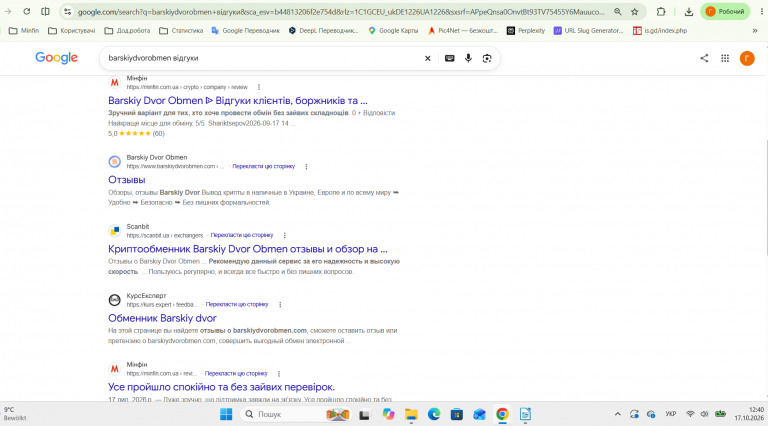The width and height of the screenshot is (768, 426).
Task: Open options menu for first Мінфін result
Action: coord(259,87)
